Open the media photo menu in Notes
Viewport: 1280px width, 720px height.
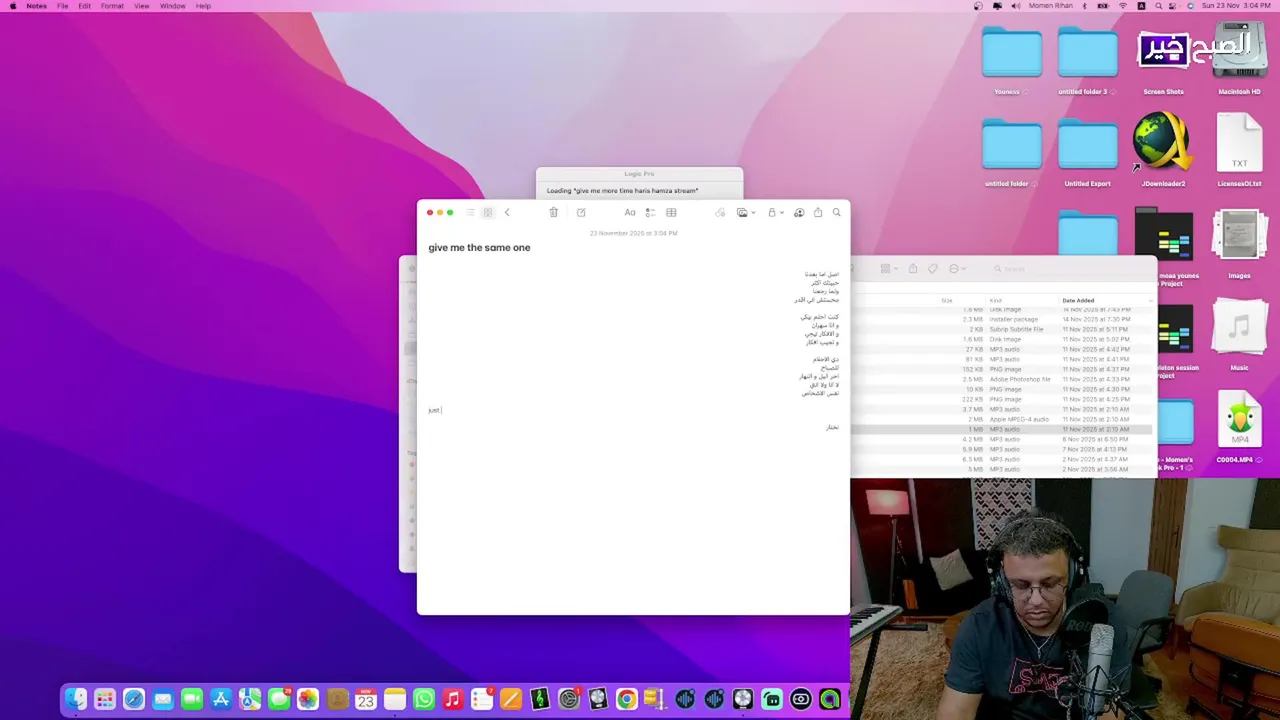[x=745, y=212]
